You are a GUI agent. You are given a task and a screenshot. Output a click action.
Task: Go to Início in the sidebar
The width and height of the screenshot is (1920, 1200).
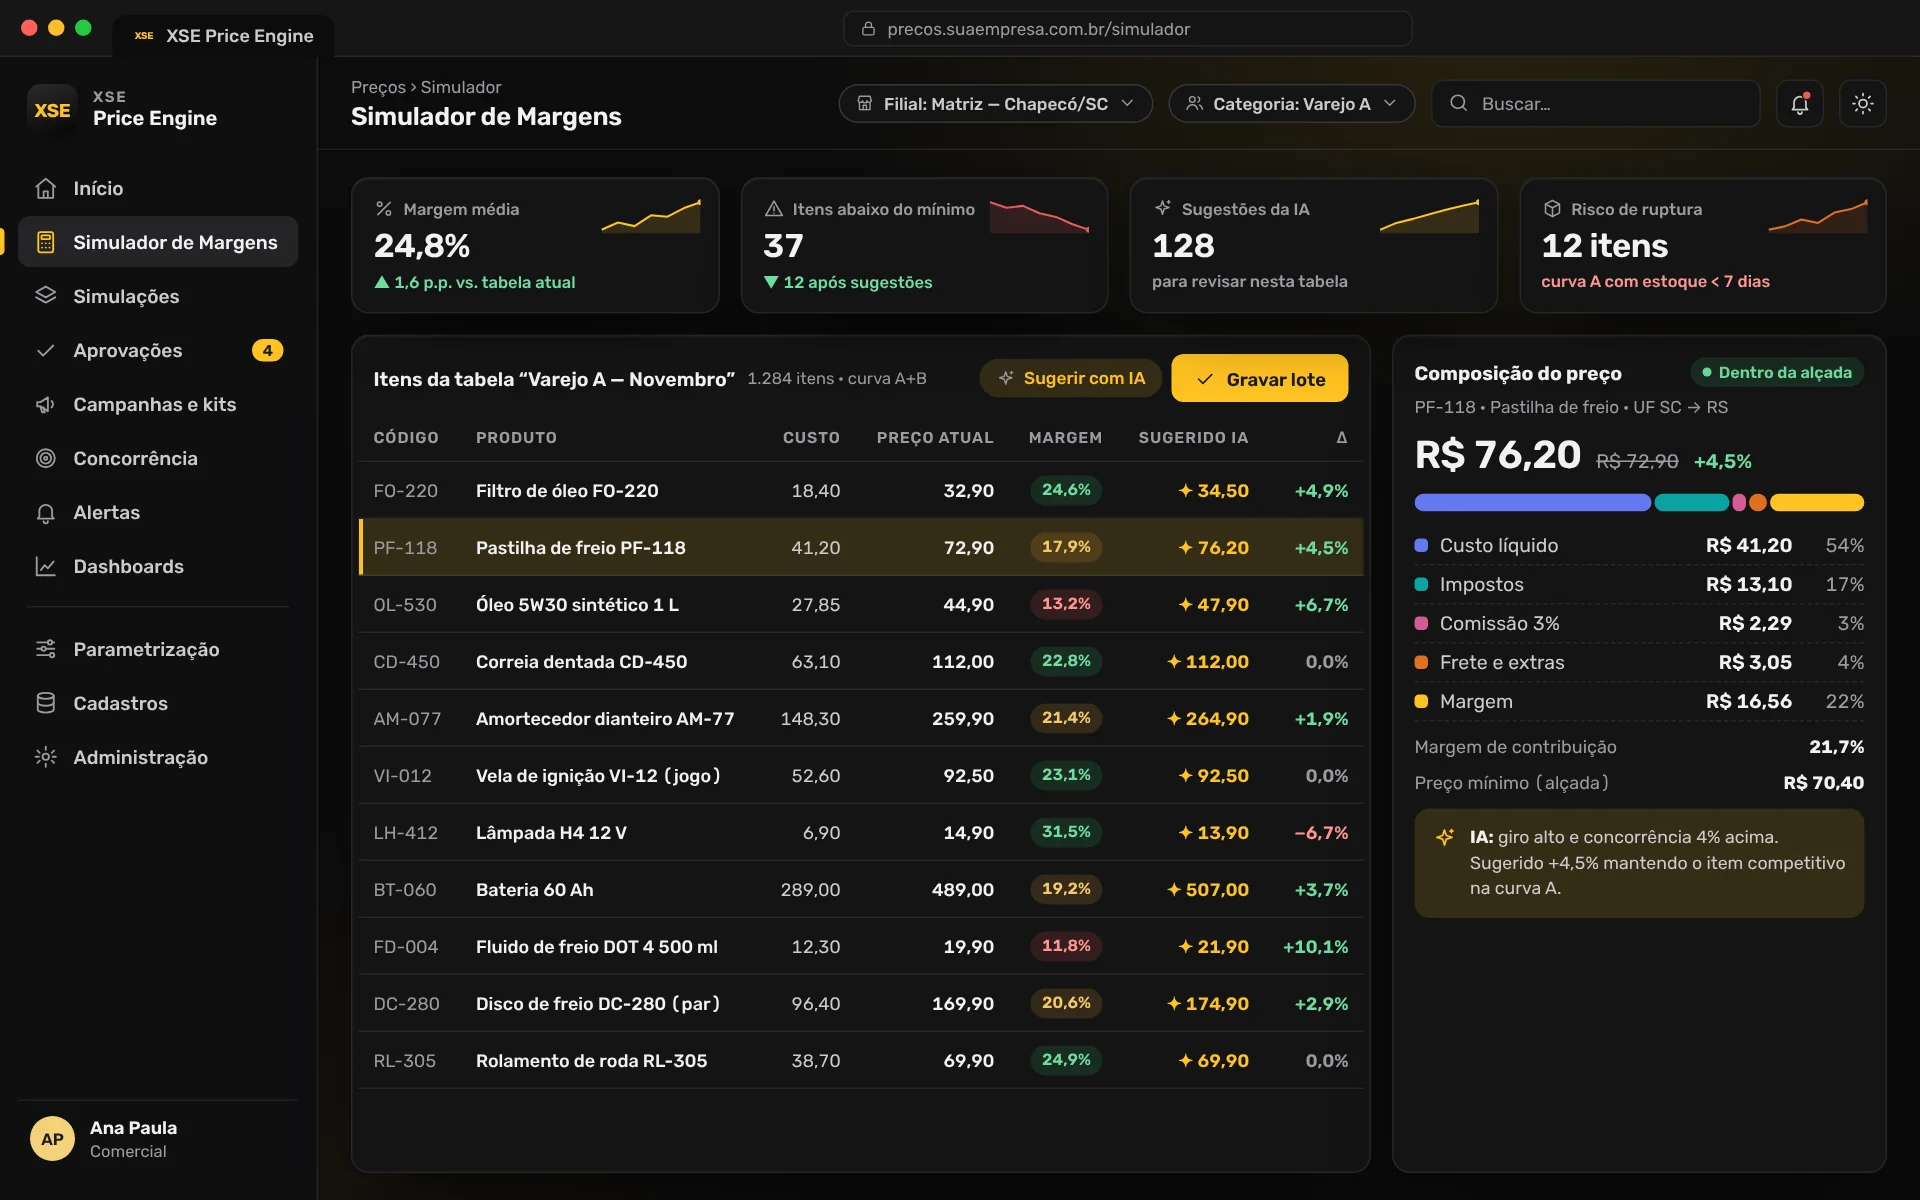pyautogui.click(x=158, y=188)
